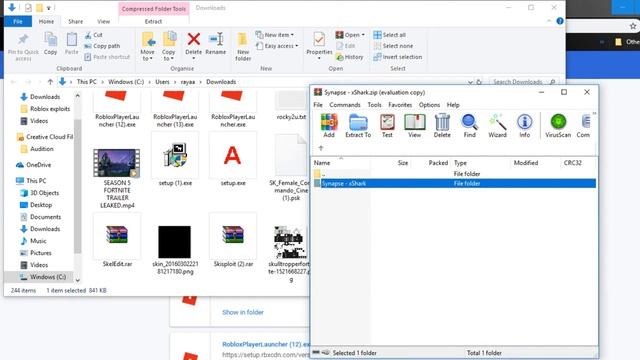Expand the Easy access dropdown
The height and width of the screenshot is (360, 640).
pyautogui.click(x=277, y=46)
